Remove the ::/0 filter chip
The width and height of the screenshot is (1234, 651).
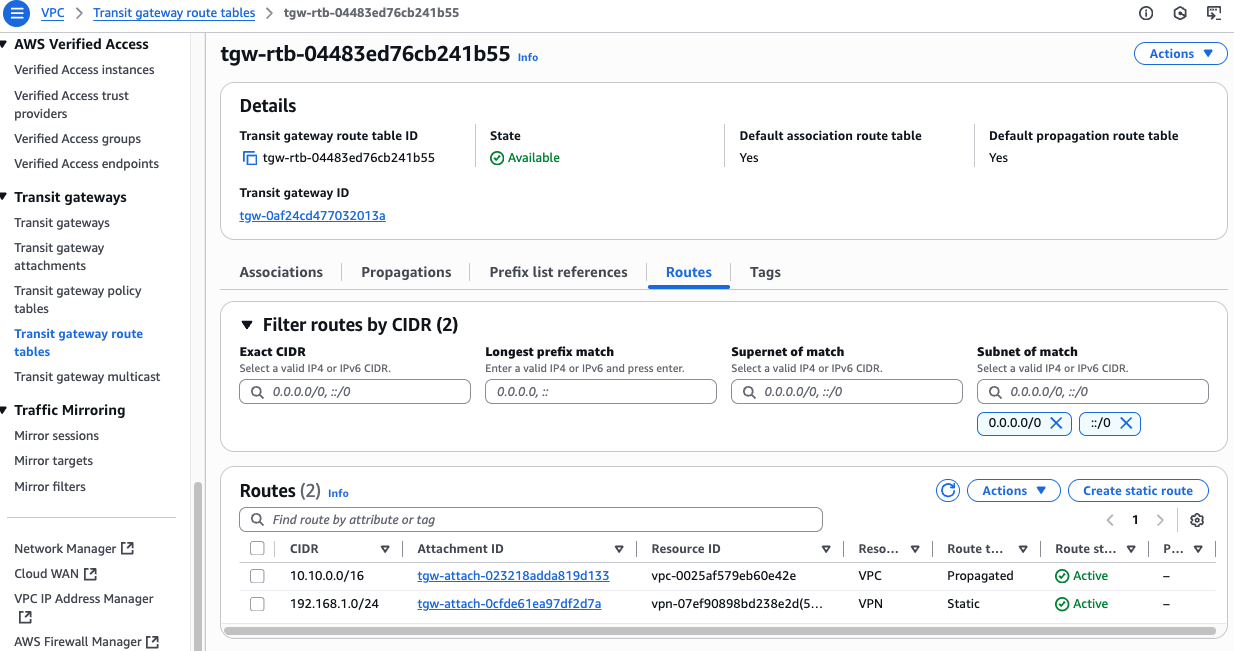[1126, 423]
